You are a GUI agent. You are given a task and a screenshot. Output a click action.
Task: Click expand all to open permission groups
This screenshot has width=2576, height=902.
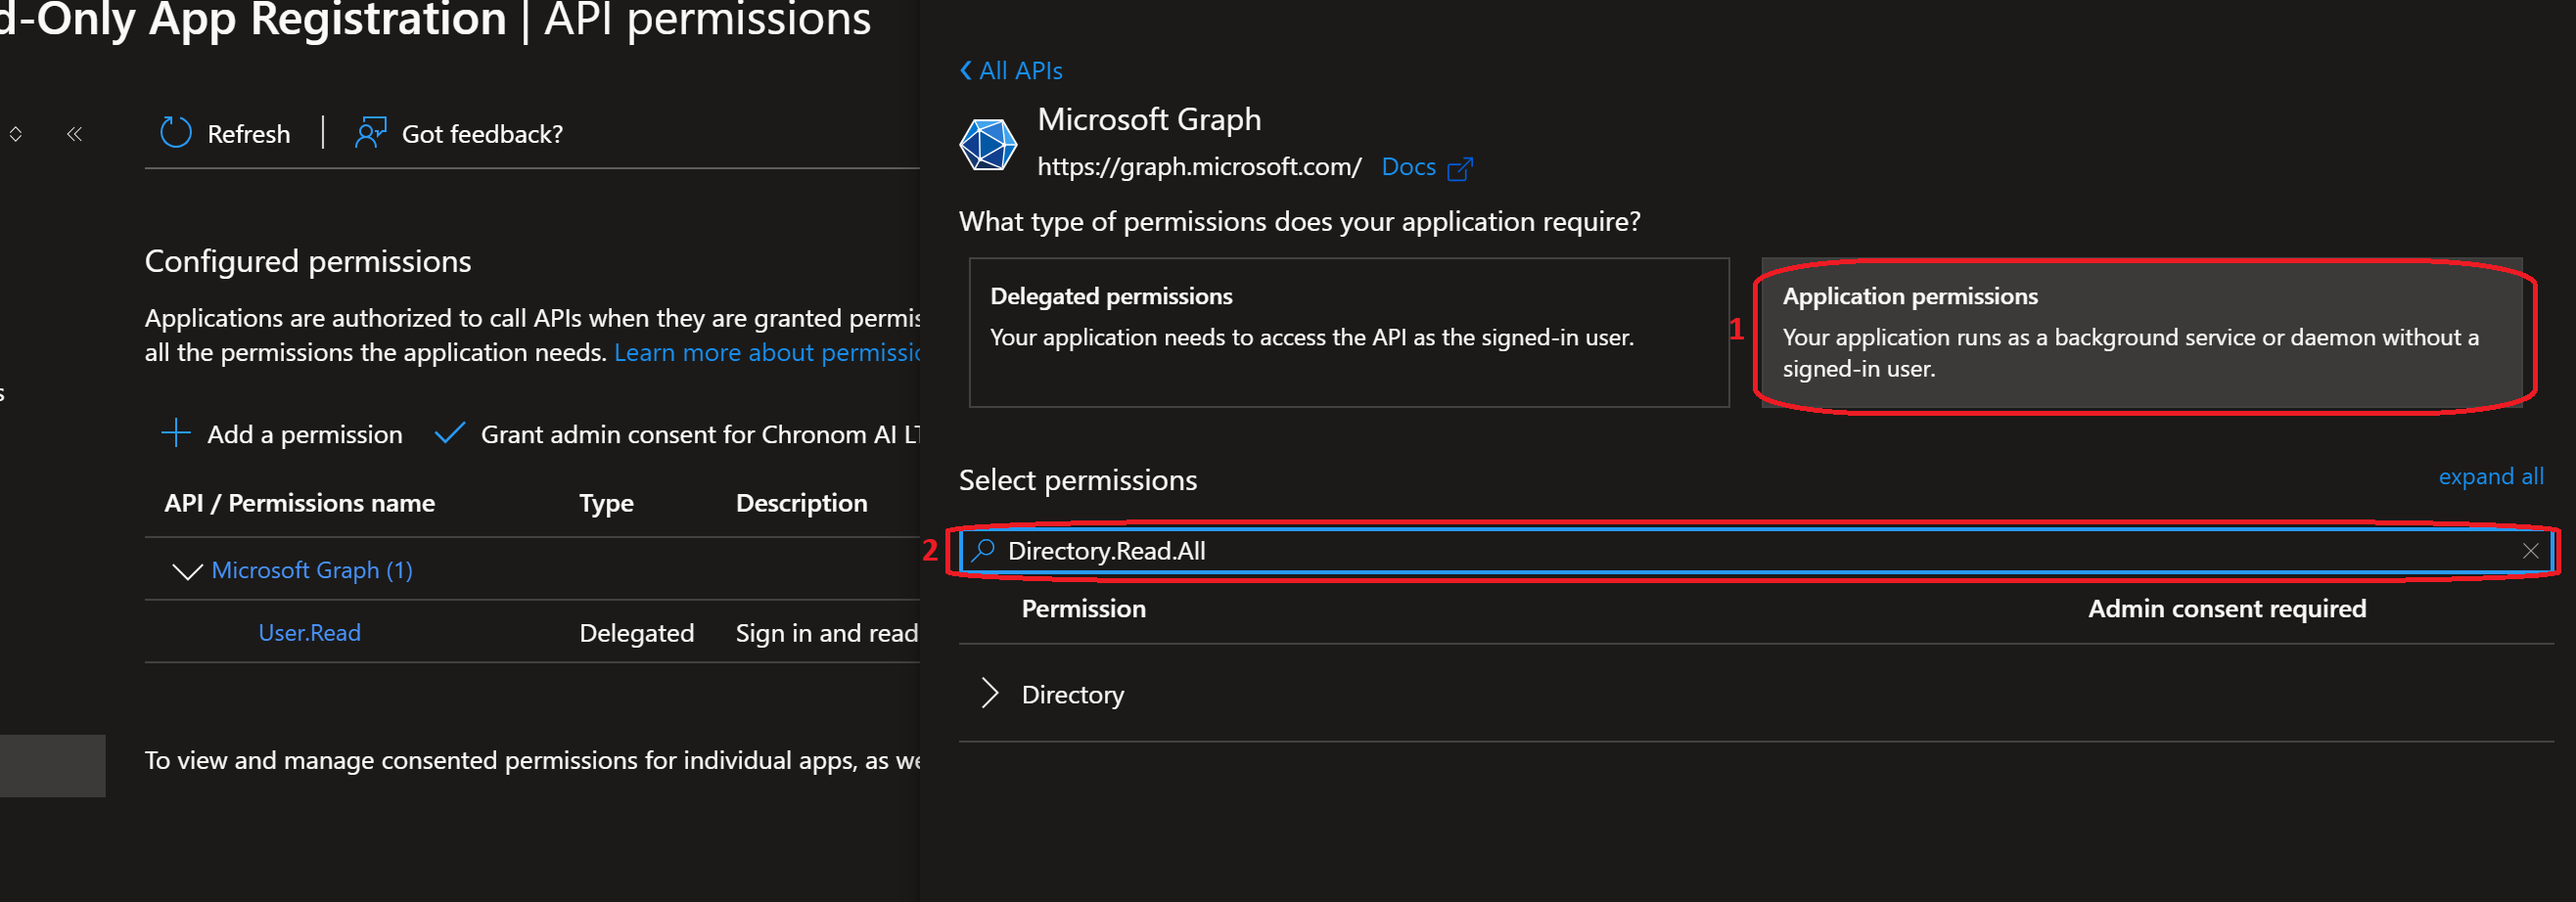pyautogui.click(x=2491, y=477)
